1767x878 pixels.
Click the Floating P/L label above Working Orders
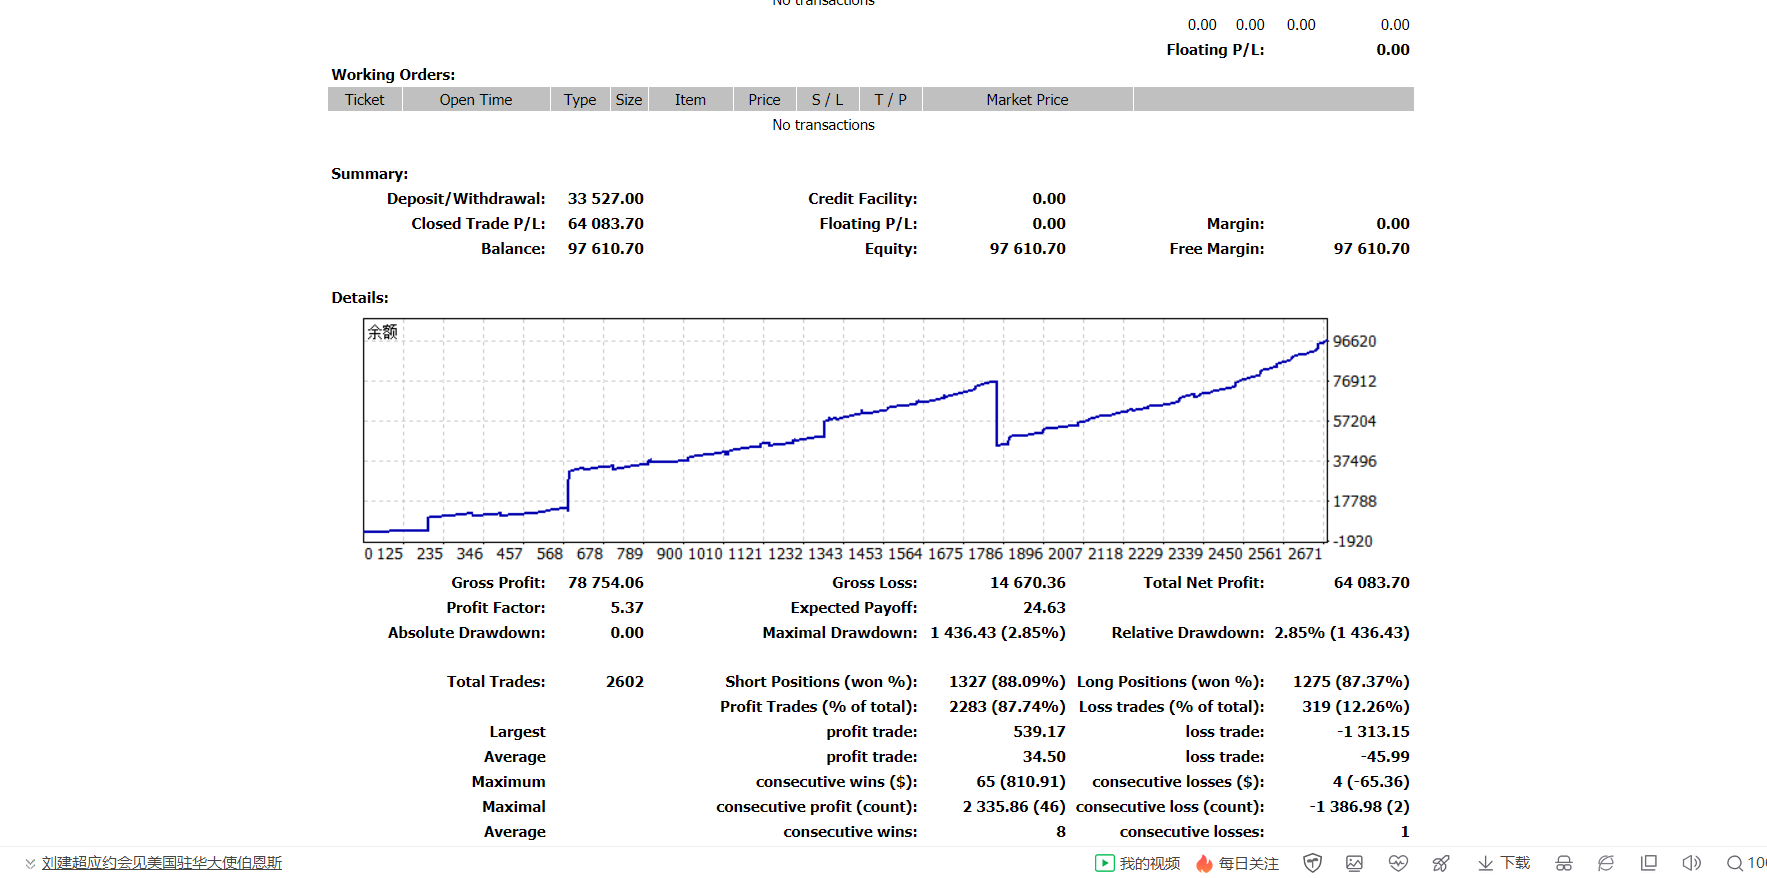click(x=1216, y=50)
